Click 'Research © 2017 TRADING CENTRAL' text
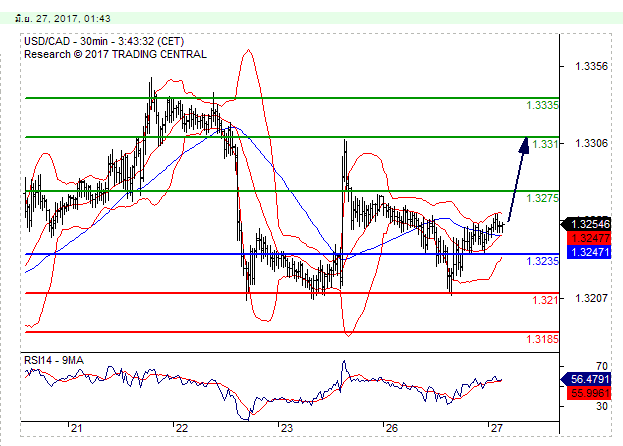Viewport: 623px width, 446px height. (115, 54)
